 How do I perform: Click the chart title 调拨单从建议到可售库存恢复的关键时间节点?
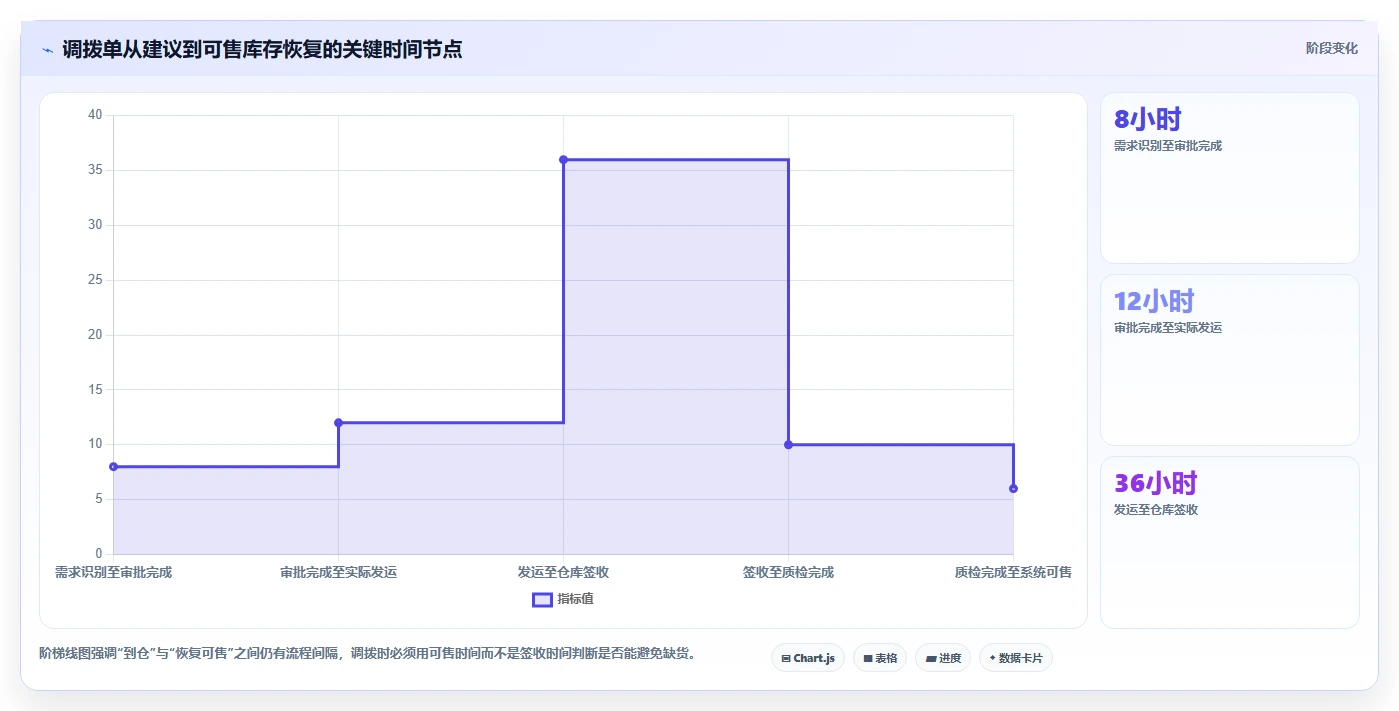tap(262, 49)
